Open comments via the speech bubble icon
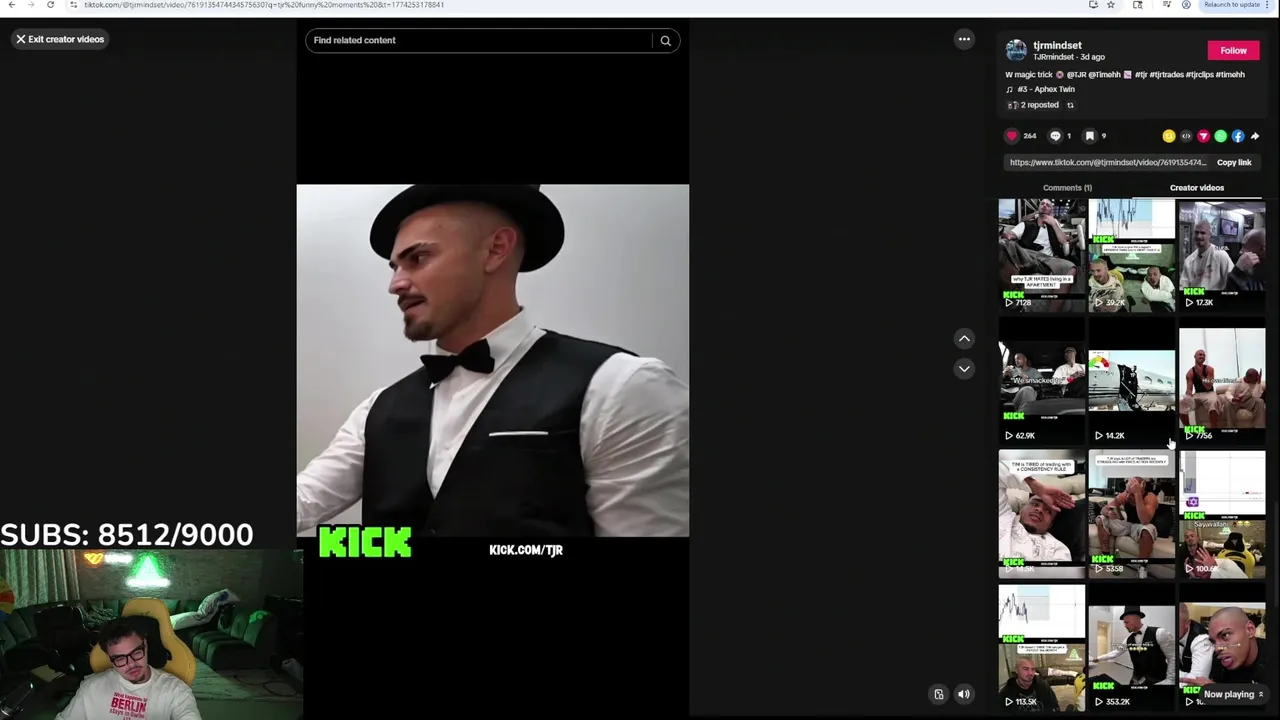1280x720 pixels. pos(1055,136)
